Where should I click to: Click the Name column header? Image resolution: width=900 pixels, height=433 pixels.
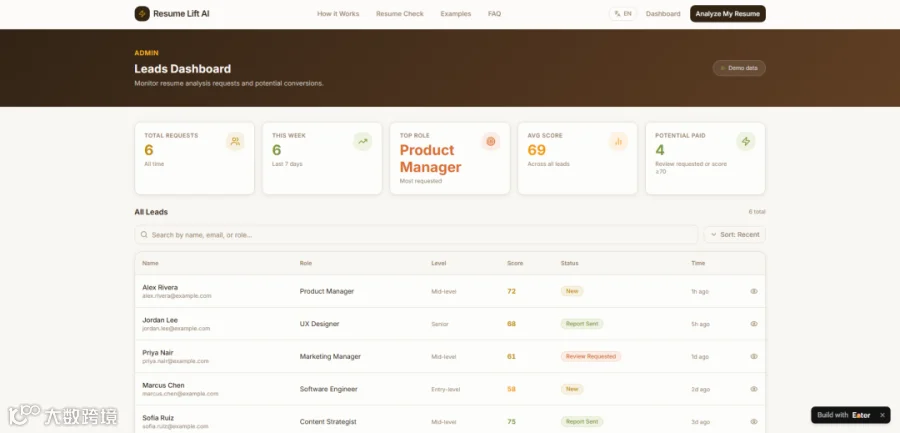[x=150, y=263]
